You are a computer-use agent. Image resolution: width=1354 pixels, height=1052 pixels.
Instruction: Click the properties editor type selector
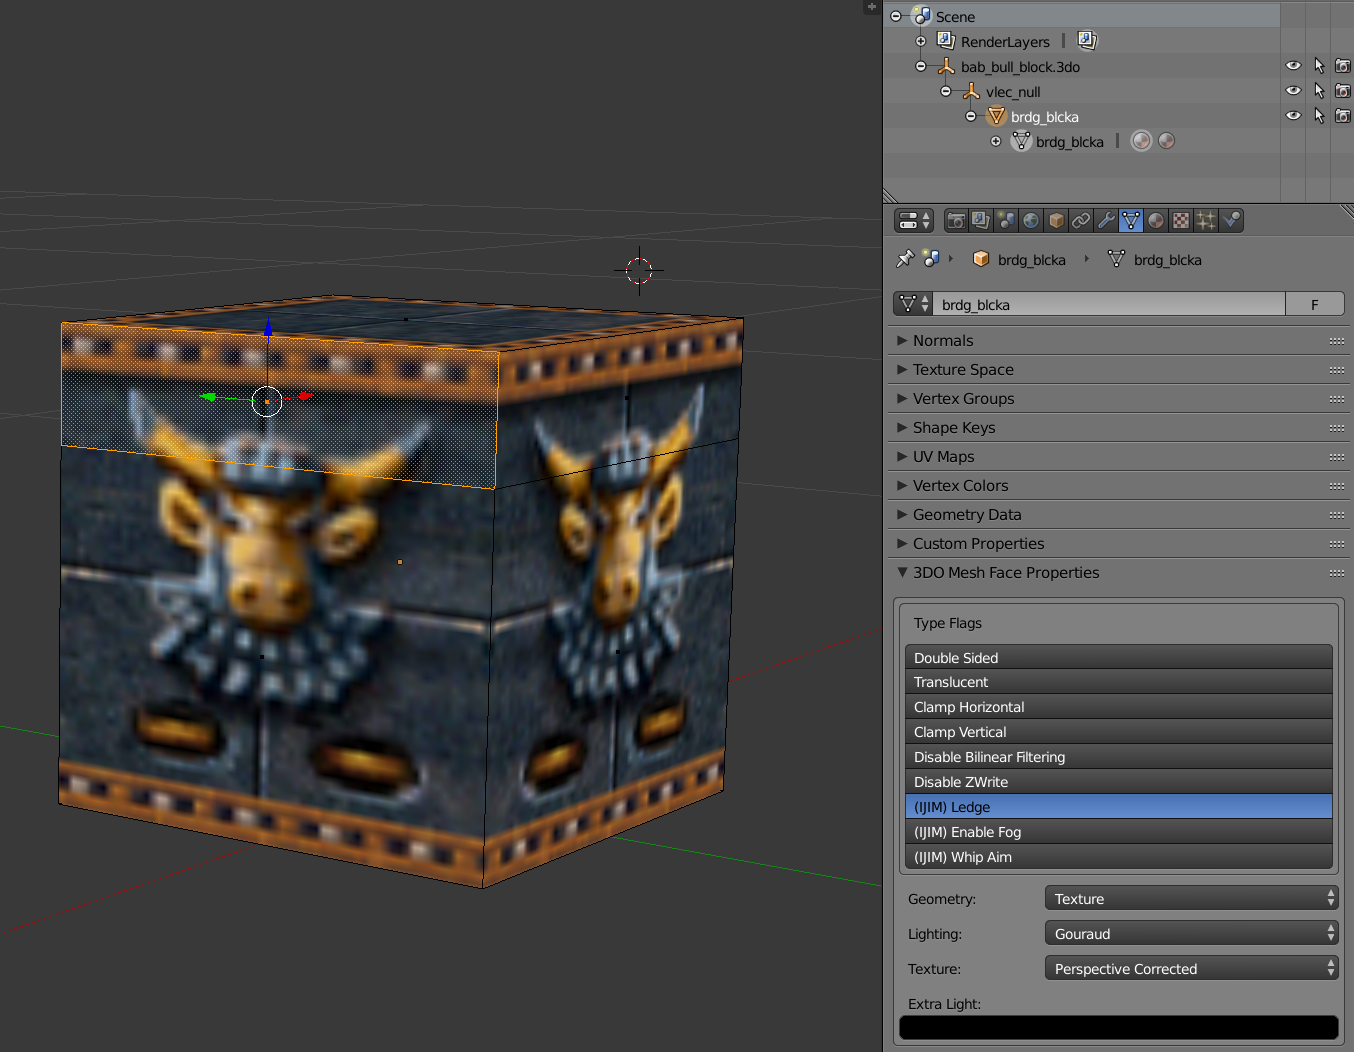(x=914, y=220)
